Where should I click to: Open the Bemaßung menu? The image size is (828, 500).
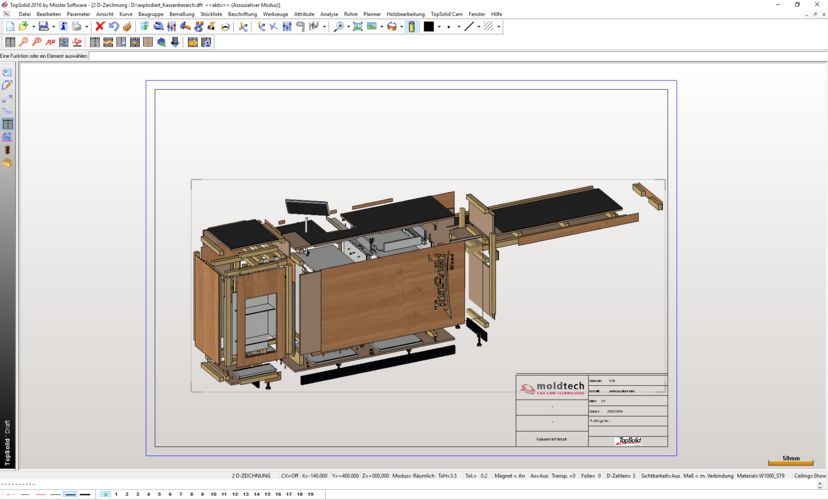pyautogui.click(x=182, y=14)
